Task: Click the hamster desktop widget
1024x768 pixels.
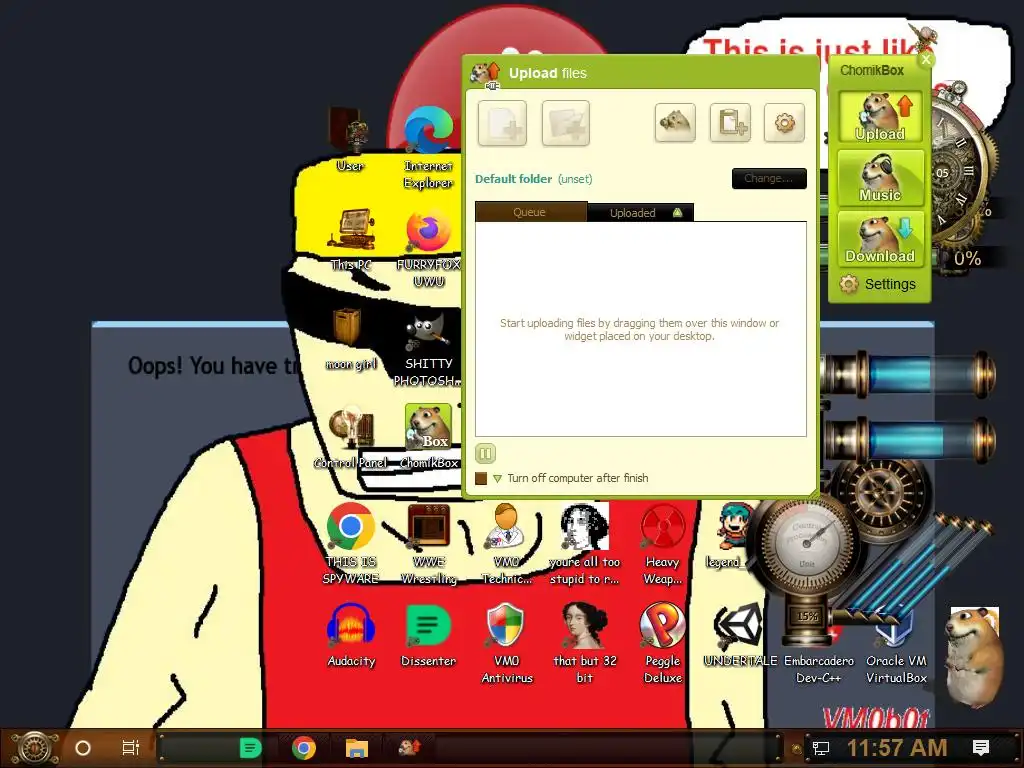Action: [x=973, y=656]
